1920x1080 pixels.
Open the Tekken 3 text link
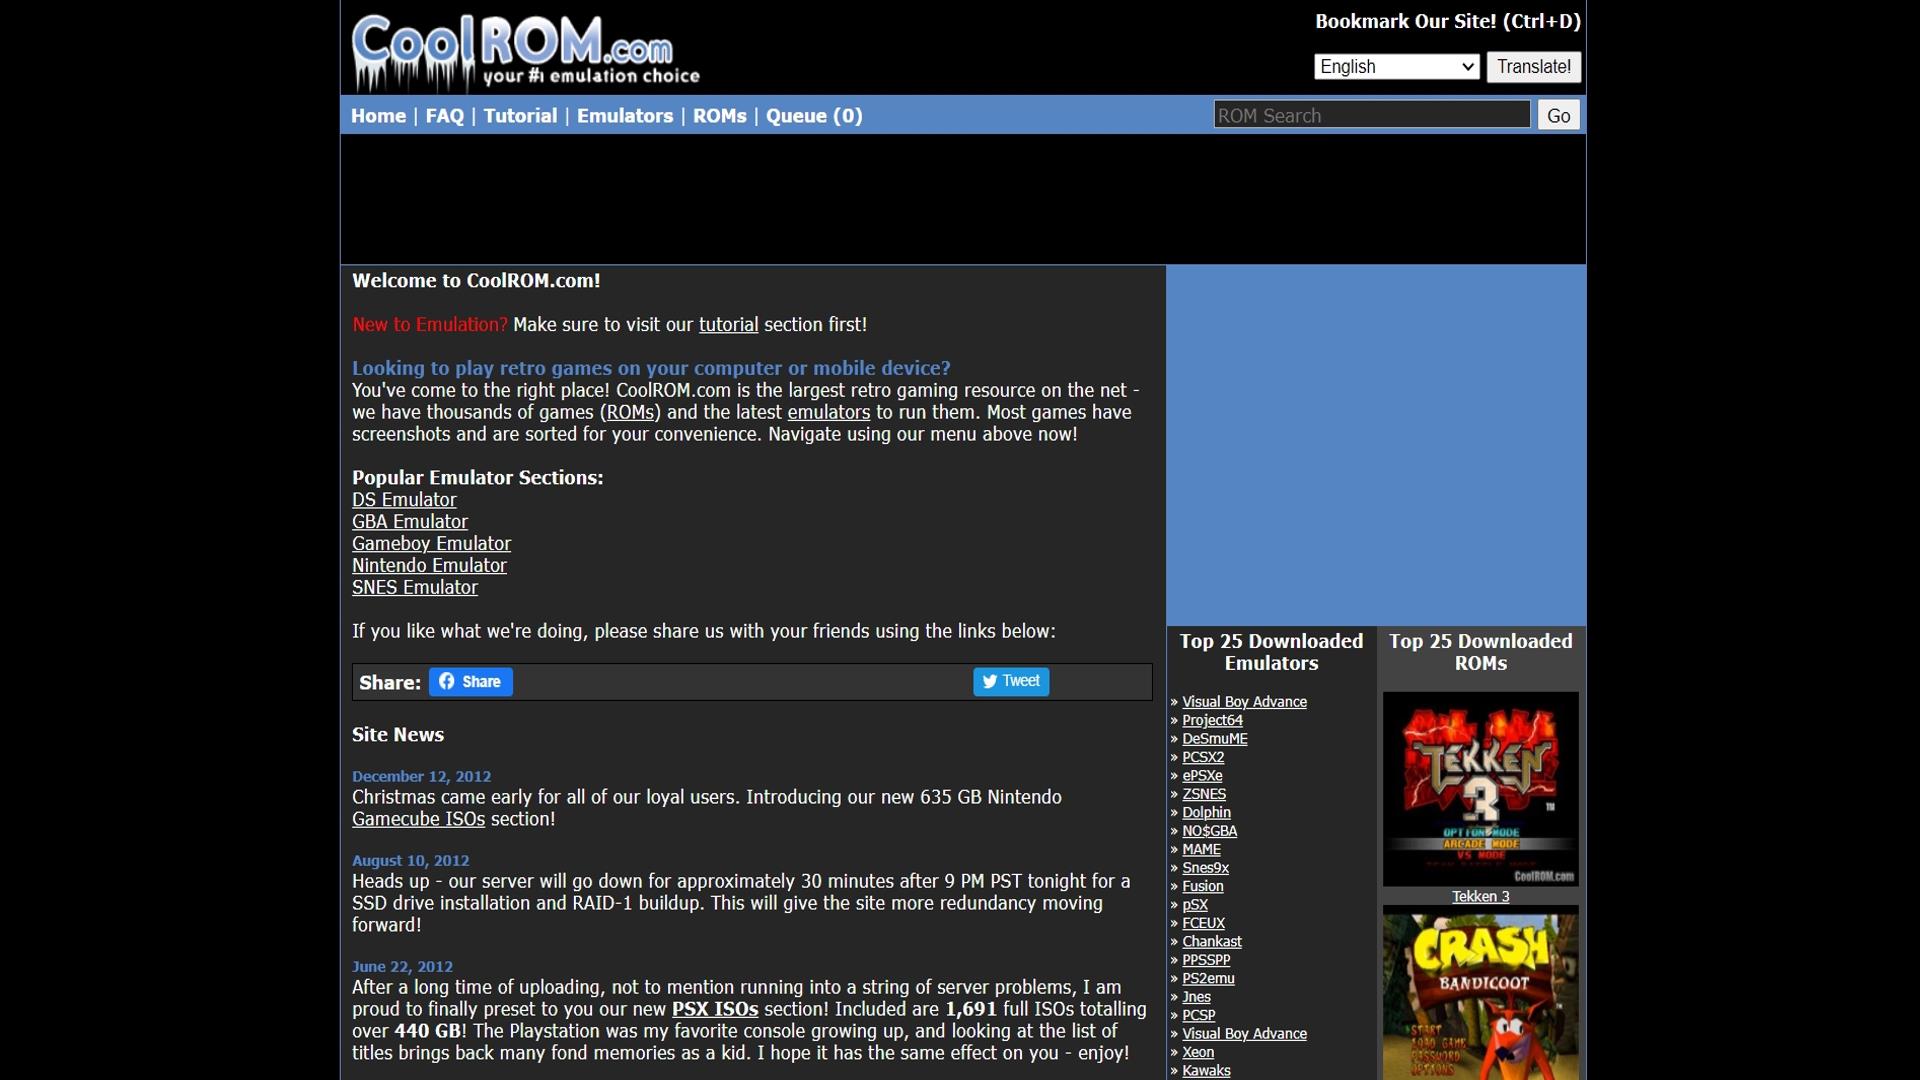(x=1480, y=897)
